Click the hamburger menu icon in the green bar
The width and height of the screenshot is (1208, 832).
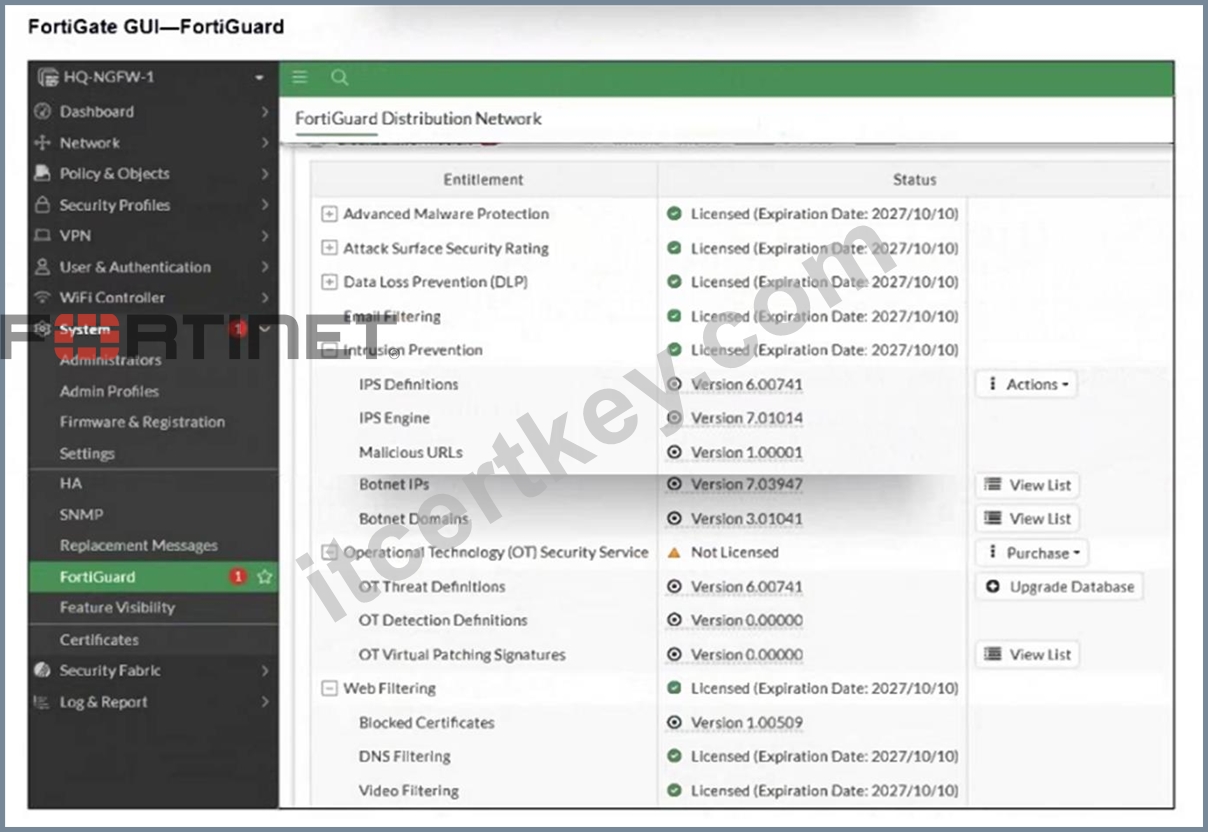coord(300,78)
